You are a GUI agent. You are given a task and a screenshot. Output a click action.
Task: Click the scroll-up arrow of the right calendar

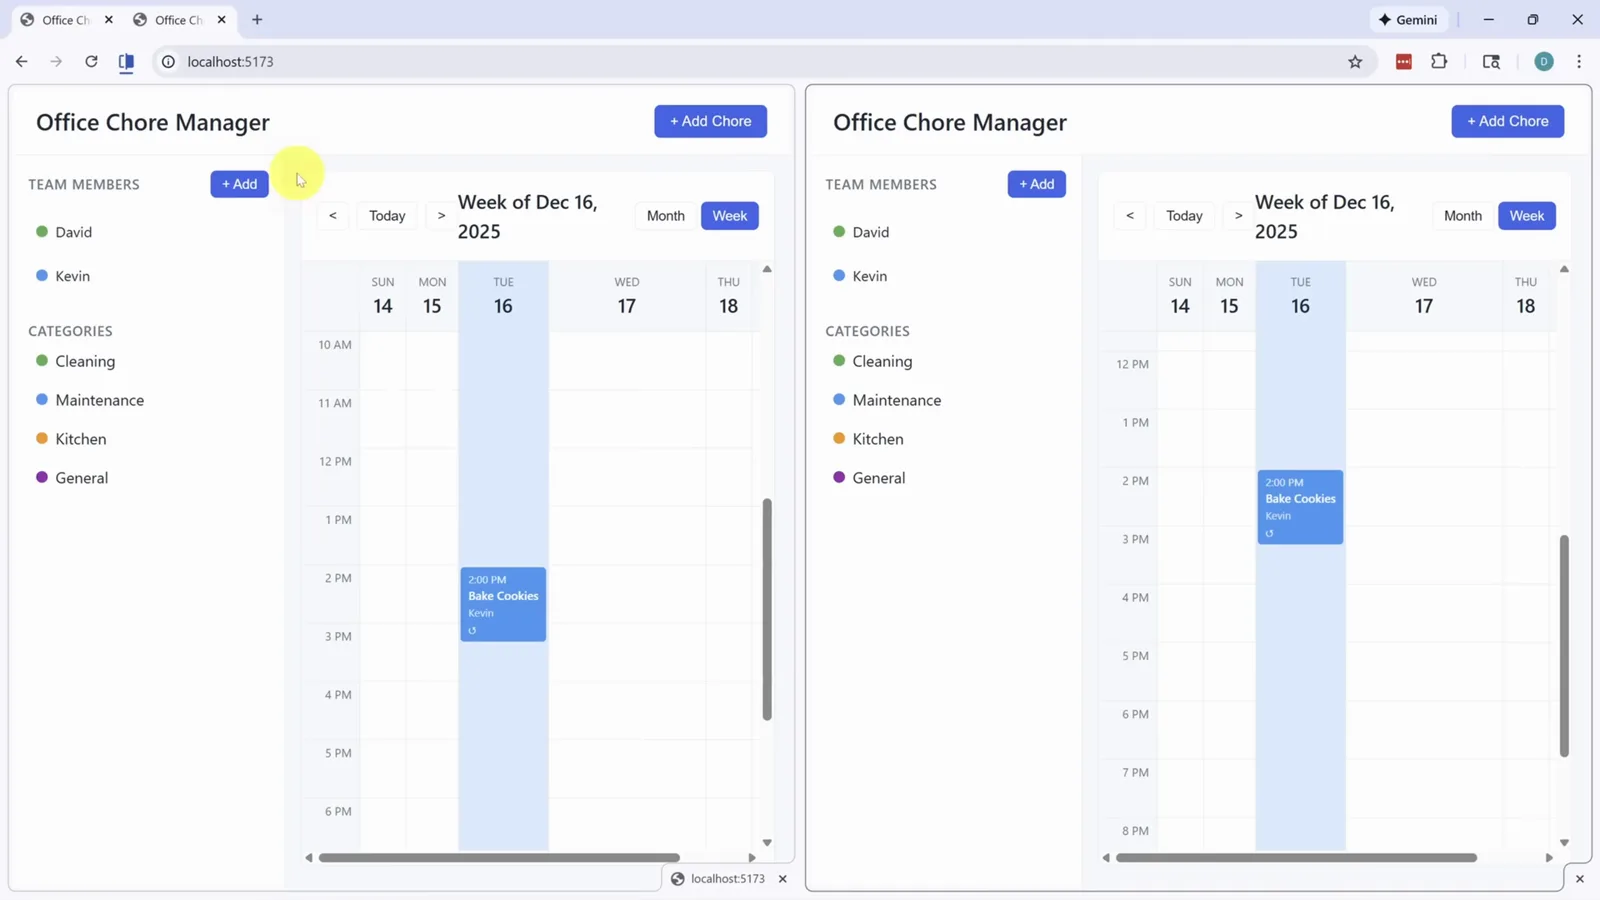click(1564, 269)
